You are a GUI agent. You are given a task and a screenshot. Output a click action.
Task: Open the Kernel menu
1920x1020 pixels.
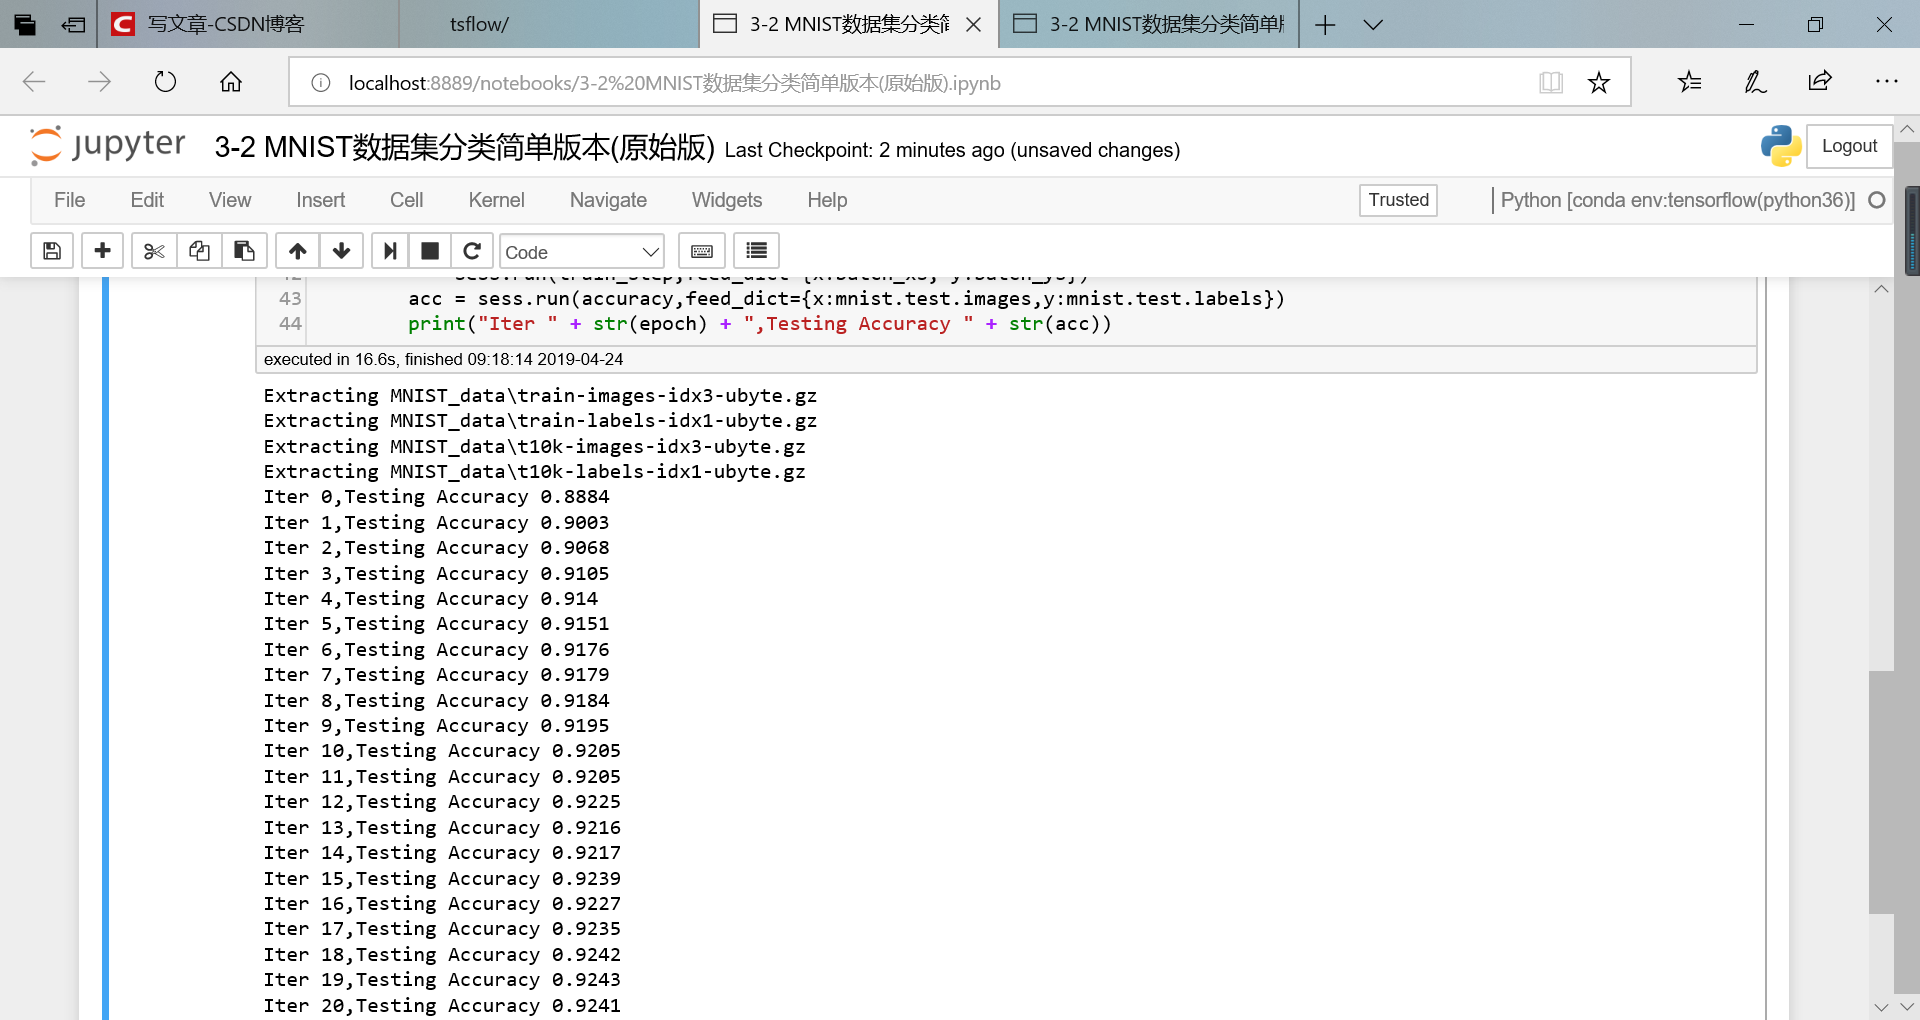[x=496, y=200]
